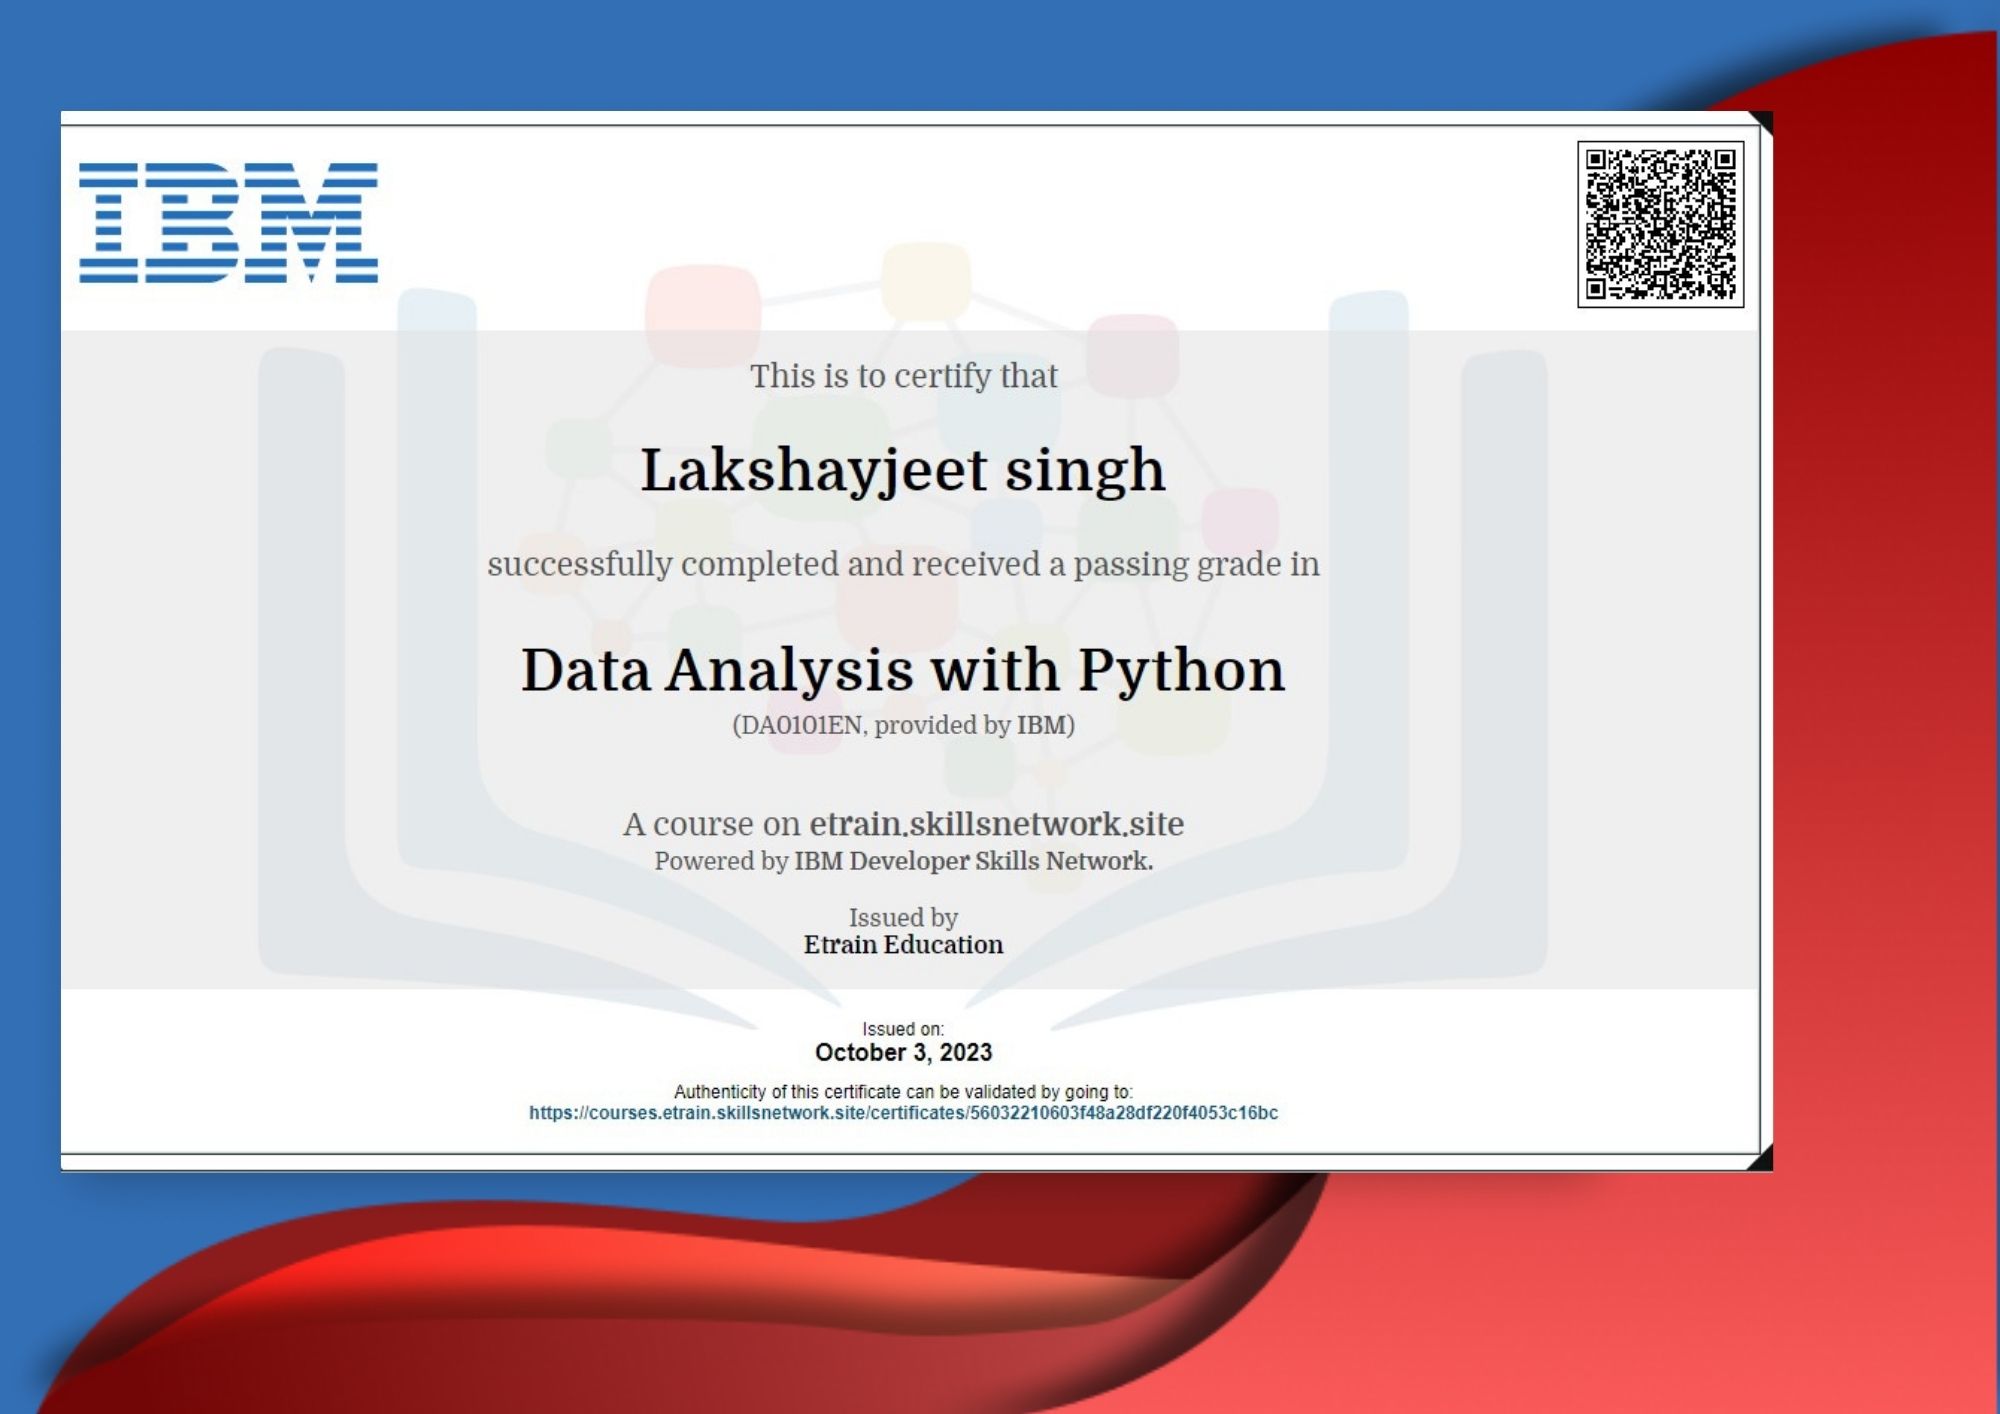This screenshot has height=1414, width=2000.
Task: Click the DA0101EN course code line
Action: point(903,725)
